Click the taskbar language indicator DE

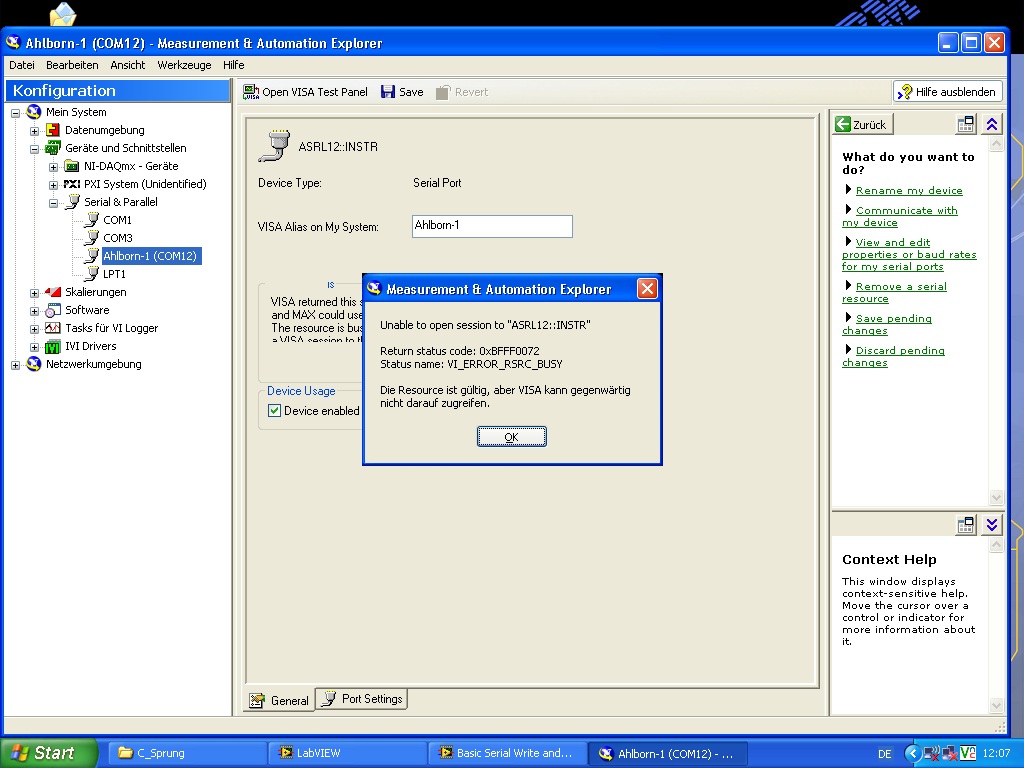click(x=885, y=754)
